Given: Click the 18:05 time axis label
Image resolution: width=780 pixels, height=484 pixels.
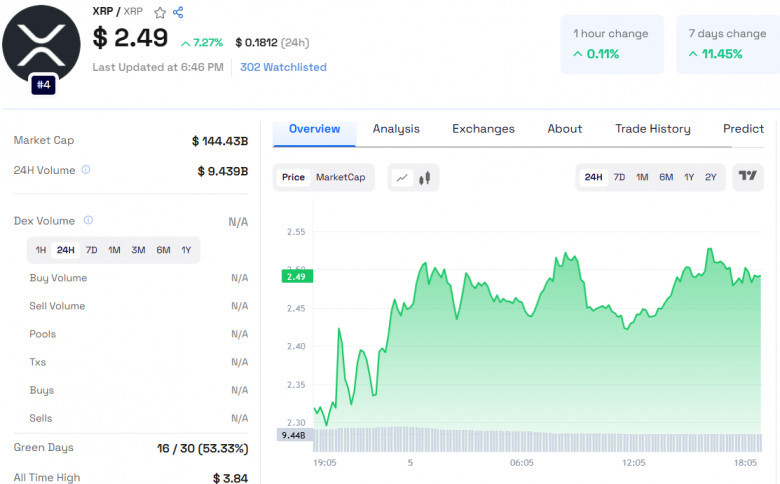Looking at the screenshot, I should click(x=745, y=463).
